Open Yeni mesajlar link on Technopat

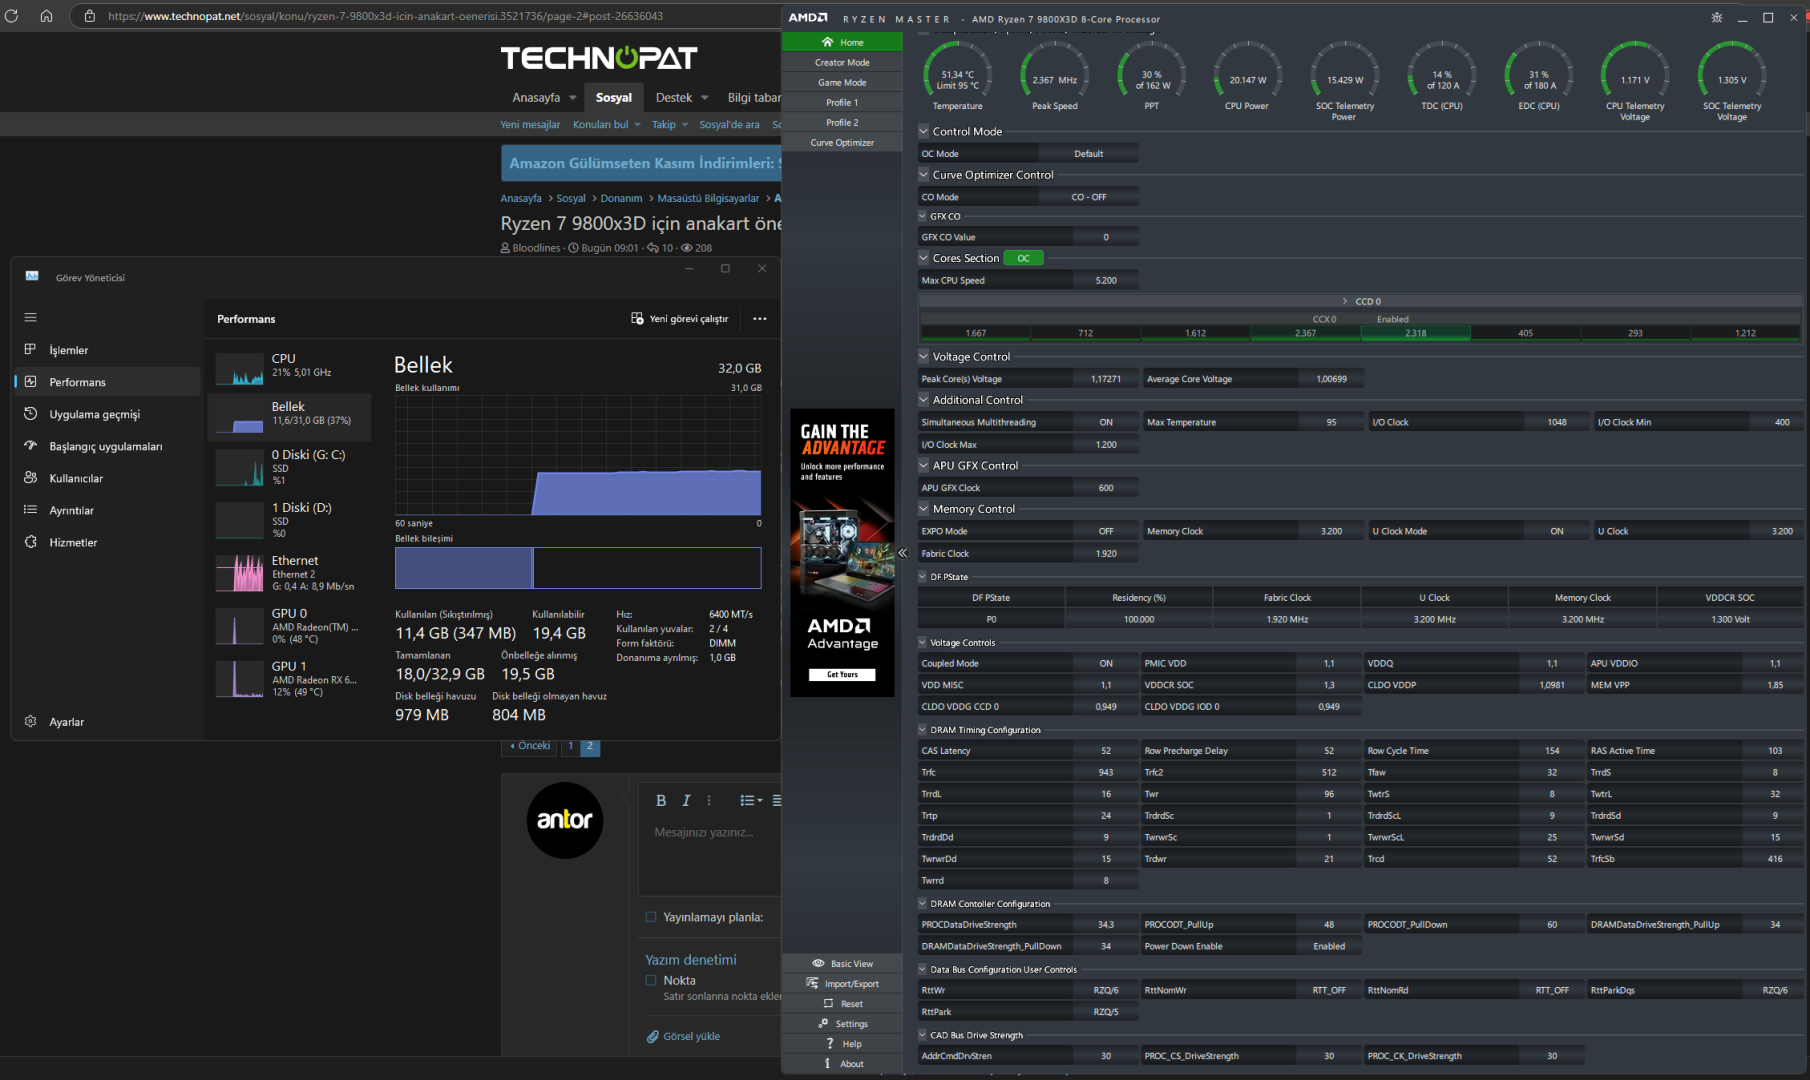(530, 125)
